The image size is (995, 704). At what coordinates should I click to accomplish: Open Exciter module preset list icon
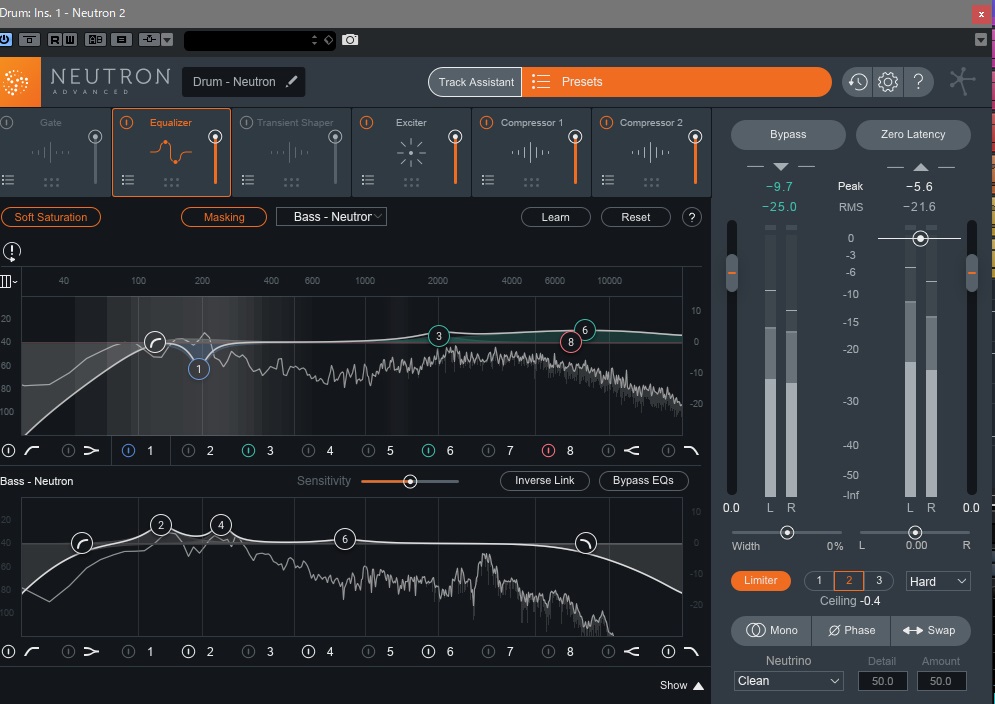pyautogui.click(x=368, y=180)
